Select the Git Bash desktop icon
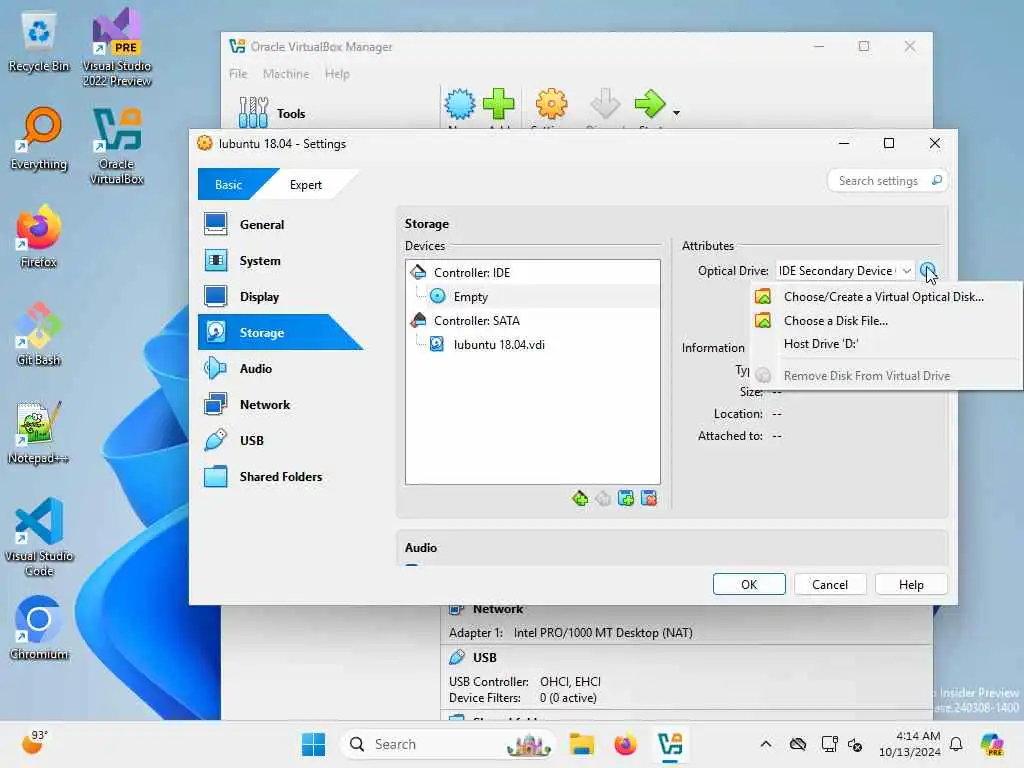The image size is (1024, 768). (x=39, y=334)
